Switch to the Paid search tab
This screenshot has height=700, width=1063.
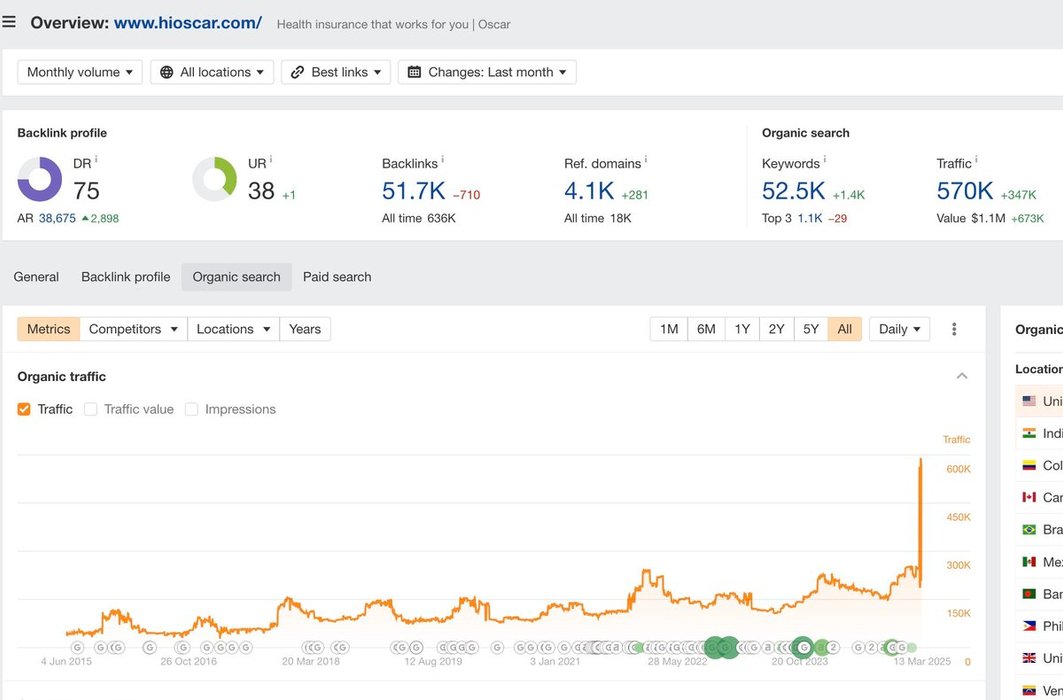pos(337,277)
